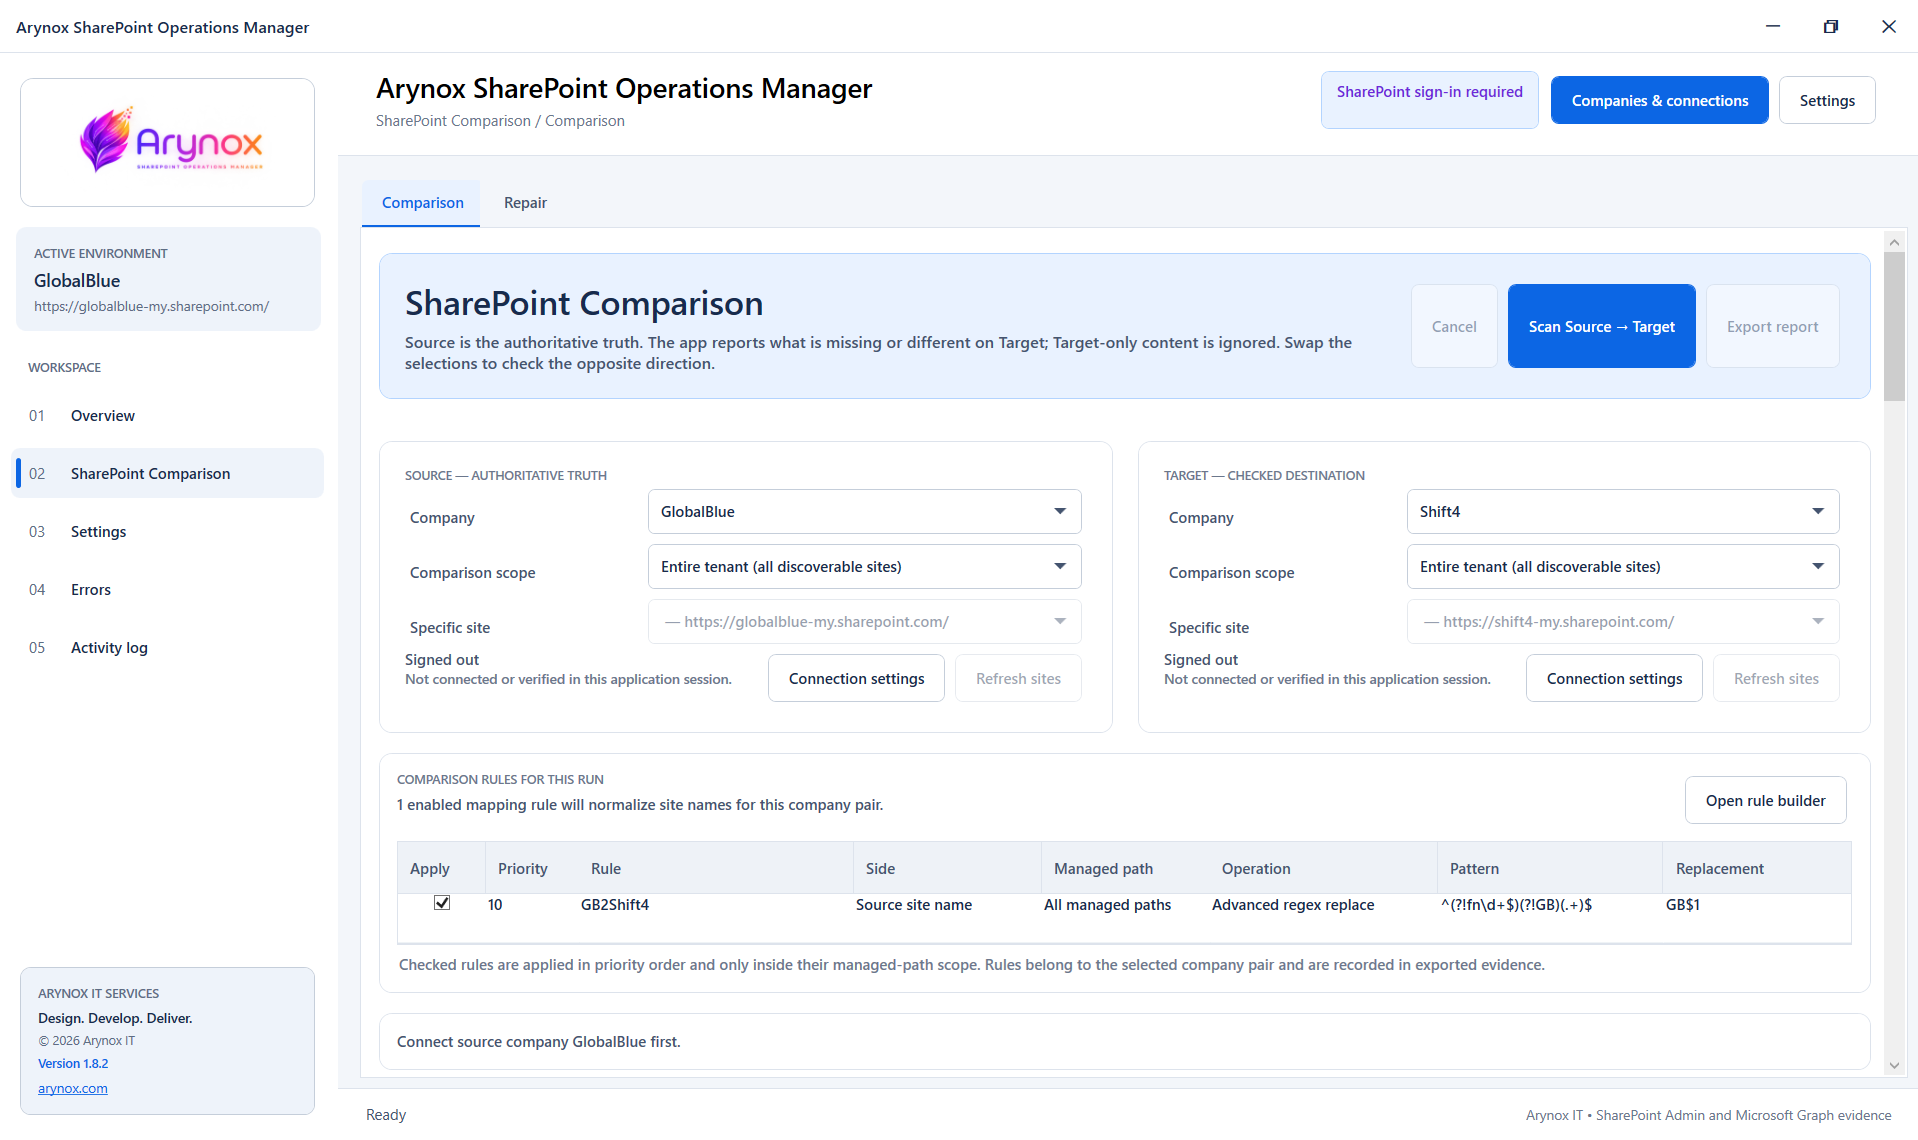Switch to the Repair tab

[x=525, y=203]
